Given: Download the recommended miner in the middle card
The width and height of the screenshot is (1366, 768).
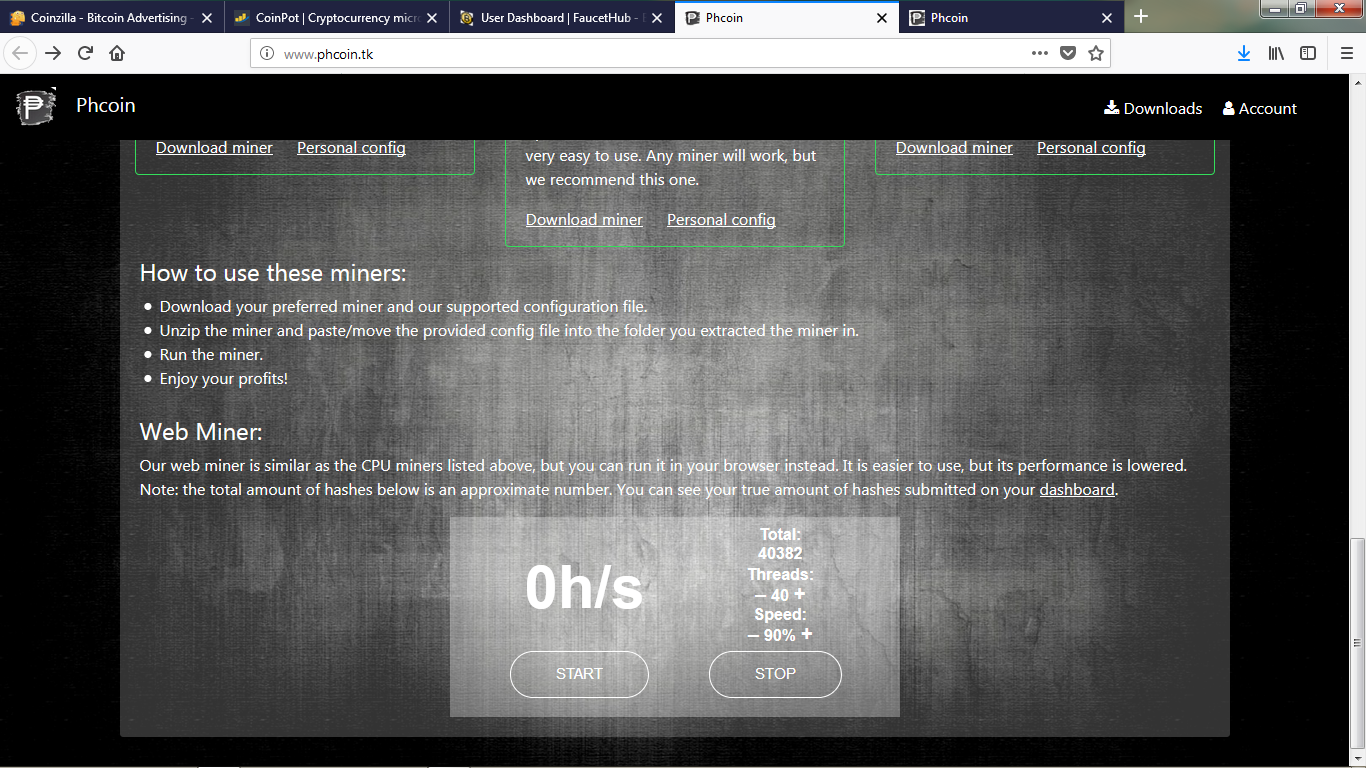Looking at the screenshot, I should (584, 220).
